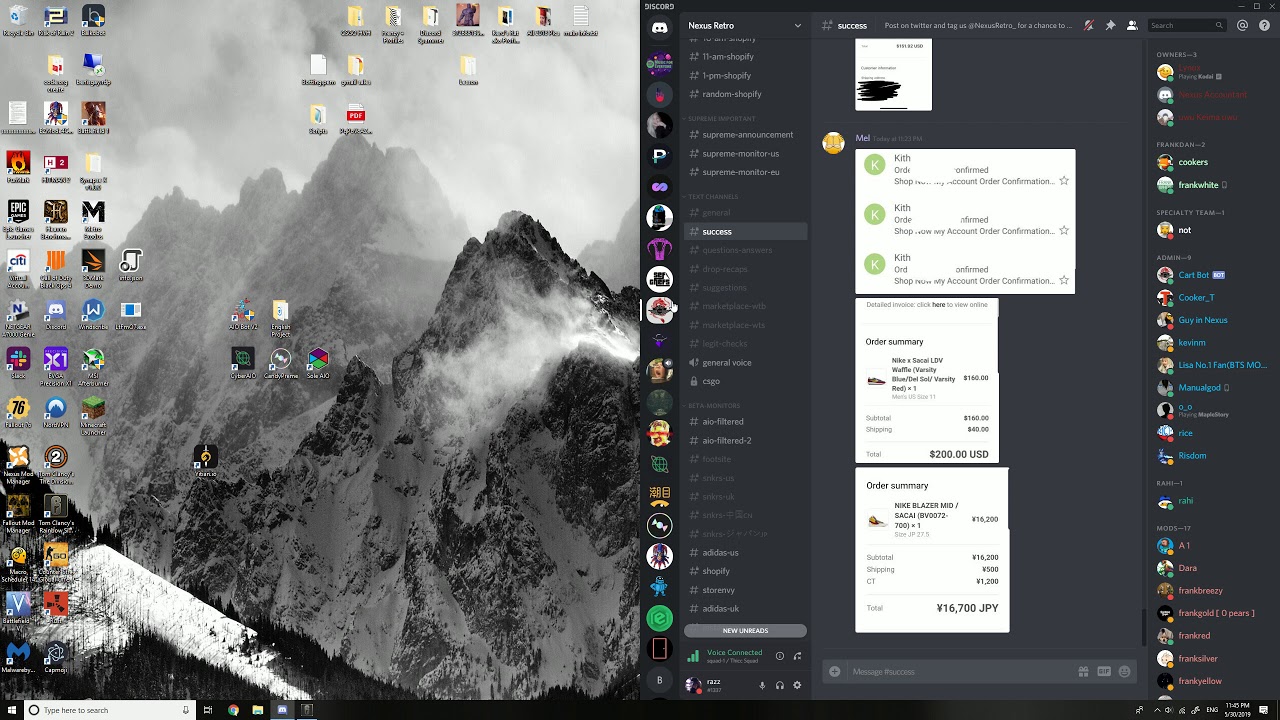
Task: Open Windows notification center
Action: [x=1265, y=710]
